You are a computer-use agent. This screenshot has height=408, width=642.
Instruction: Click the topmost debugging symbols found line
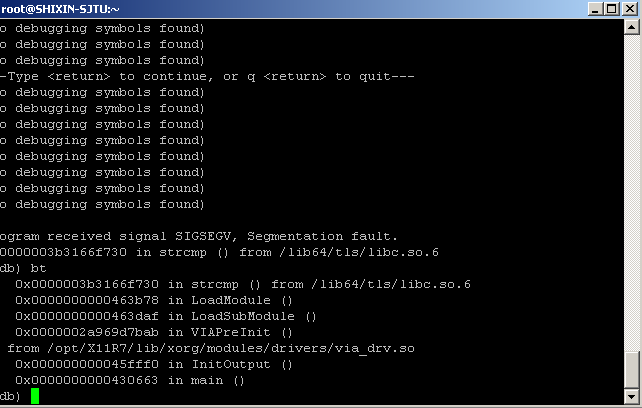[100, 28]
